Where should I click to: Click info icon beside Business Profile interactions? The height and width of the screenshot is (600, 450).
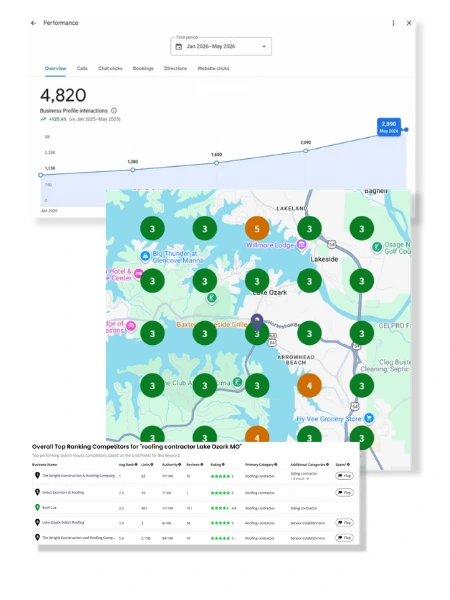click(114, 111)
